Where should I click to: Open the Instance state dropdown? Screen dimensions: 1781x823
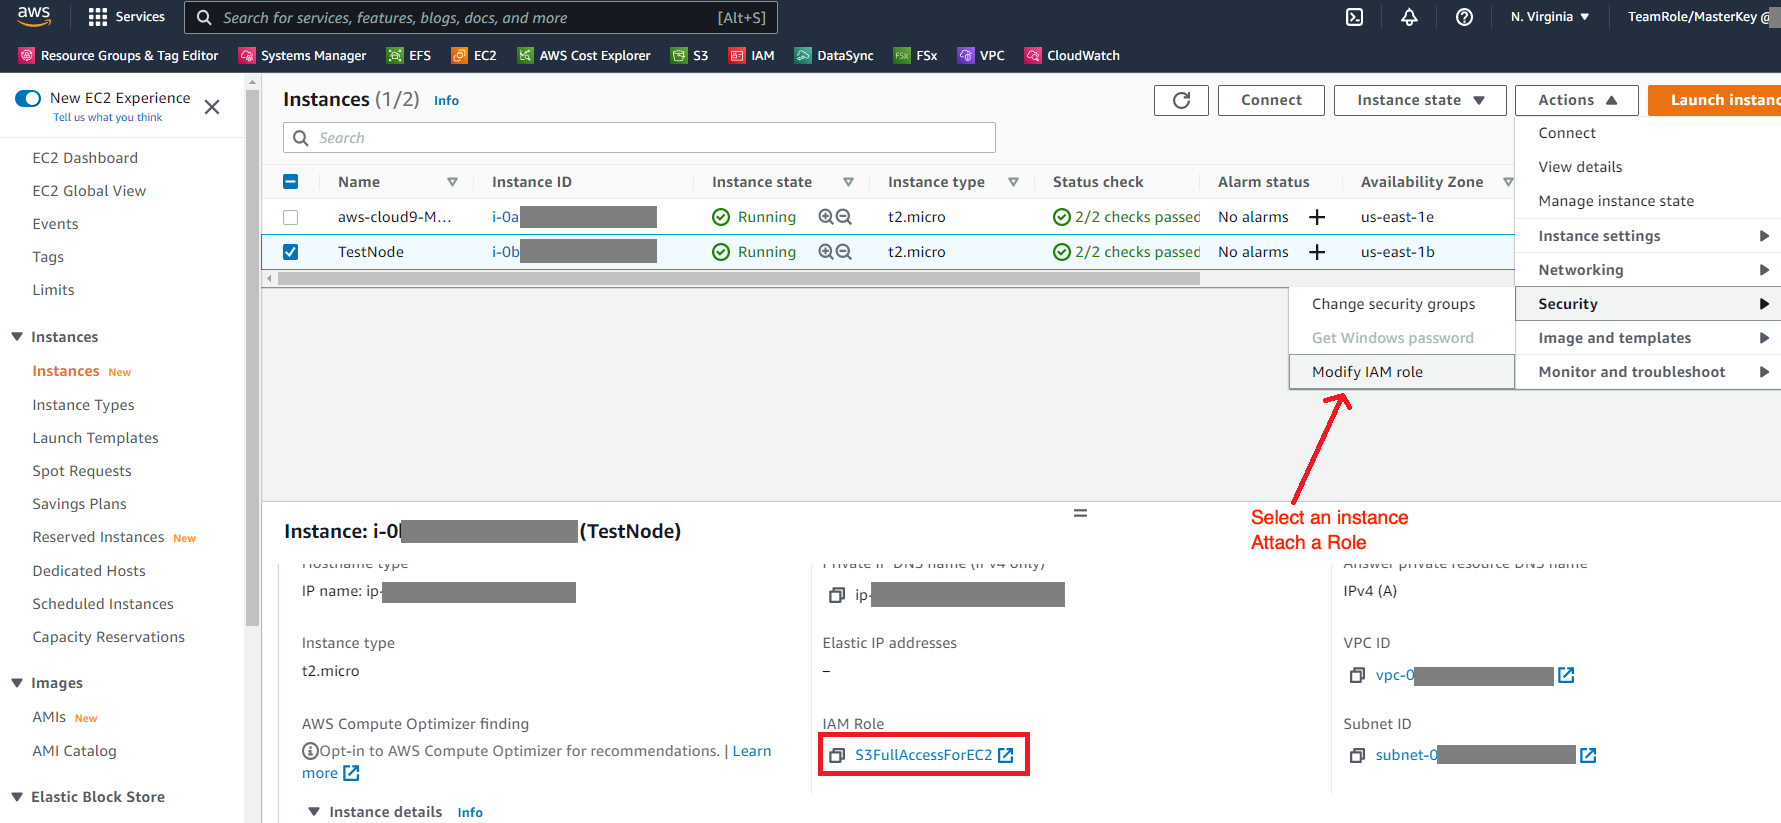[x=1420, y=100]
